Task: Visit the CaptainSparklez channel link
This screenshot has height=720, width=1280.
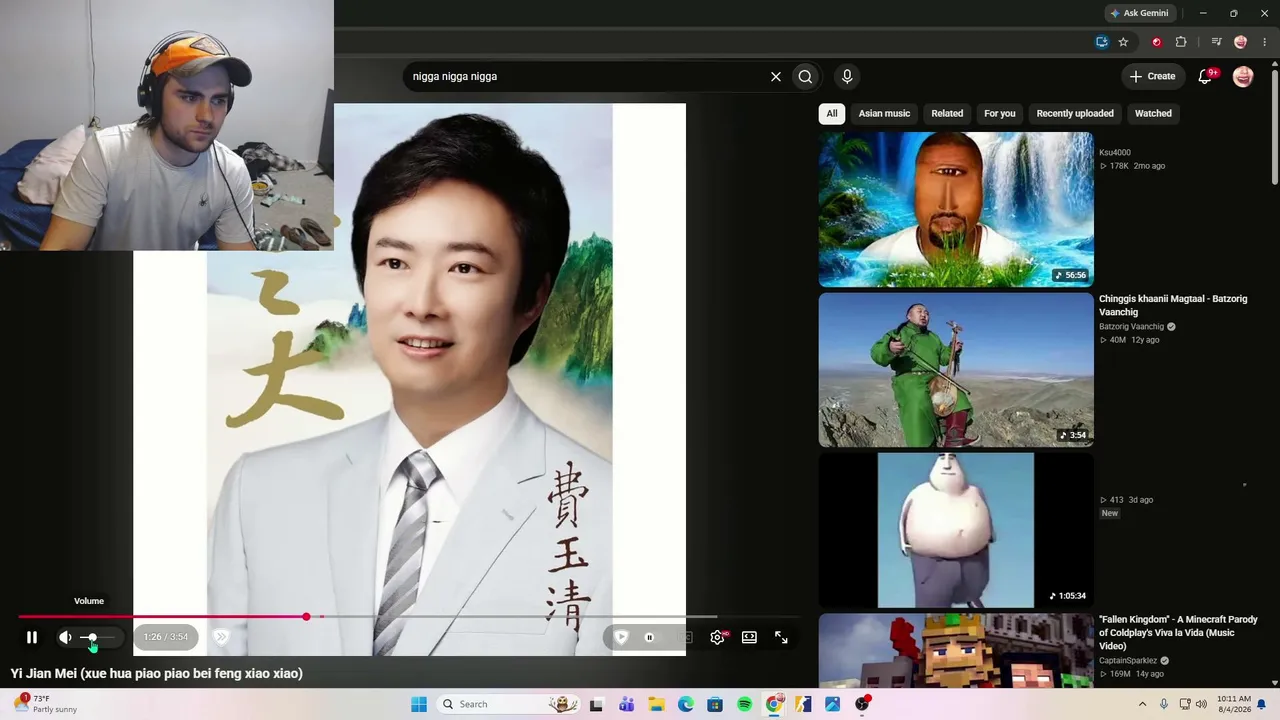Action: point(1128,660)
